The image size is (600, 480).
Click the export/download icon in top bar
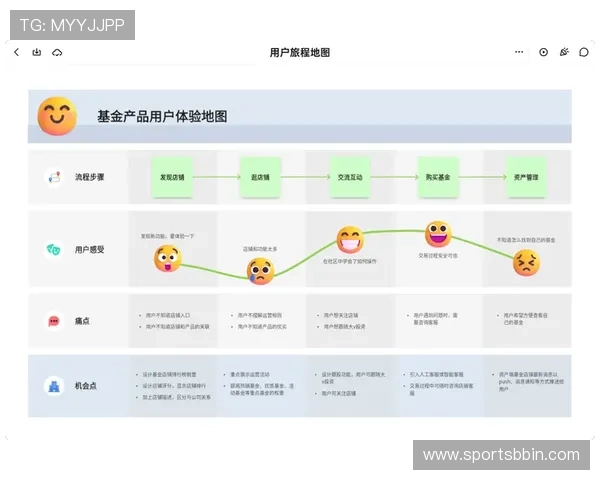click(37, 52)
